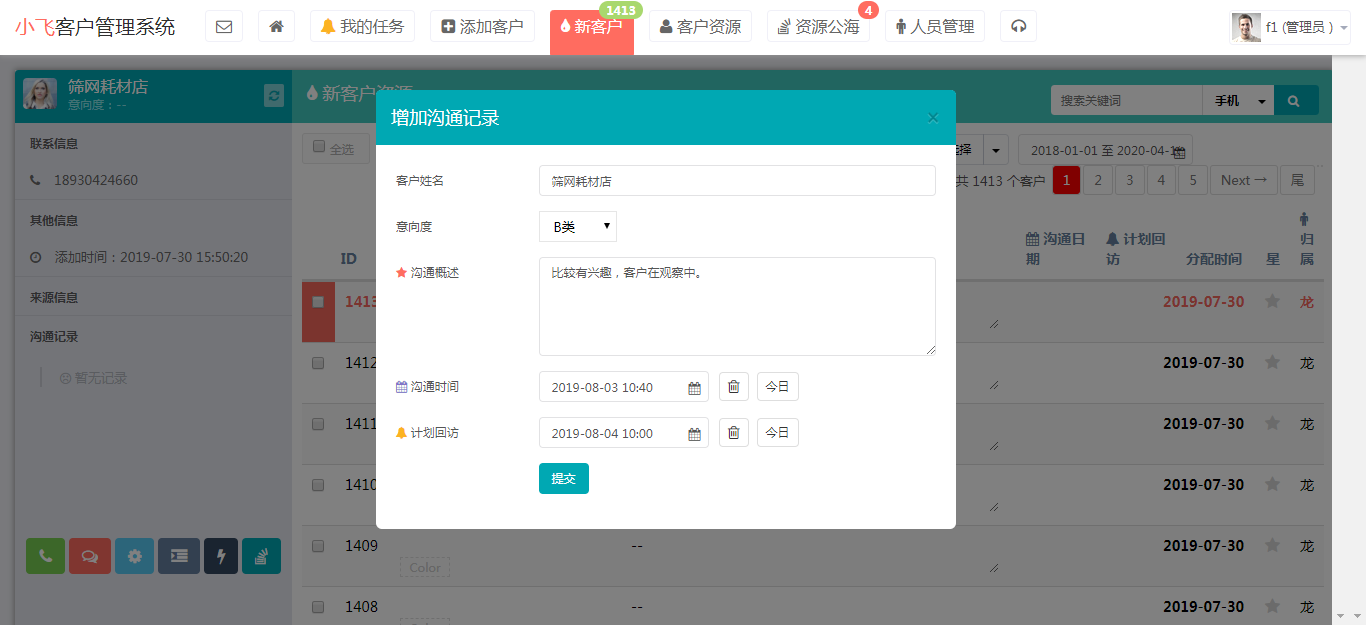This screenshot has height=625, width=1366.
Task: Open the f1 (管理员) user menu
Action: click(x=1291, y=27)
